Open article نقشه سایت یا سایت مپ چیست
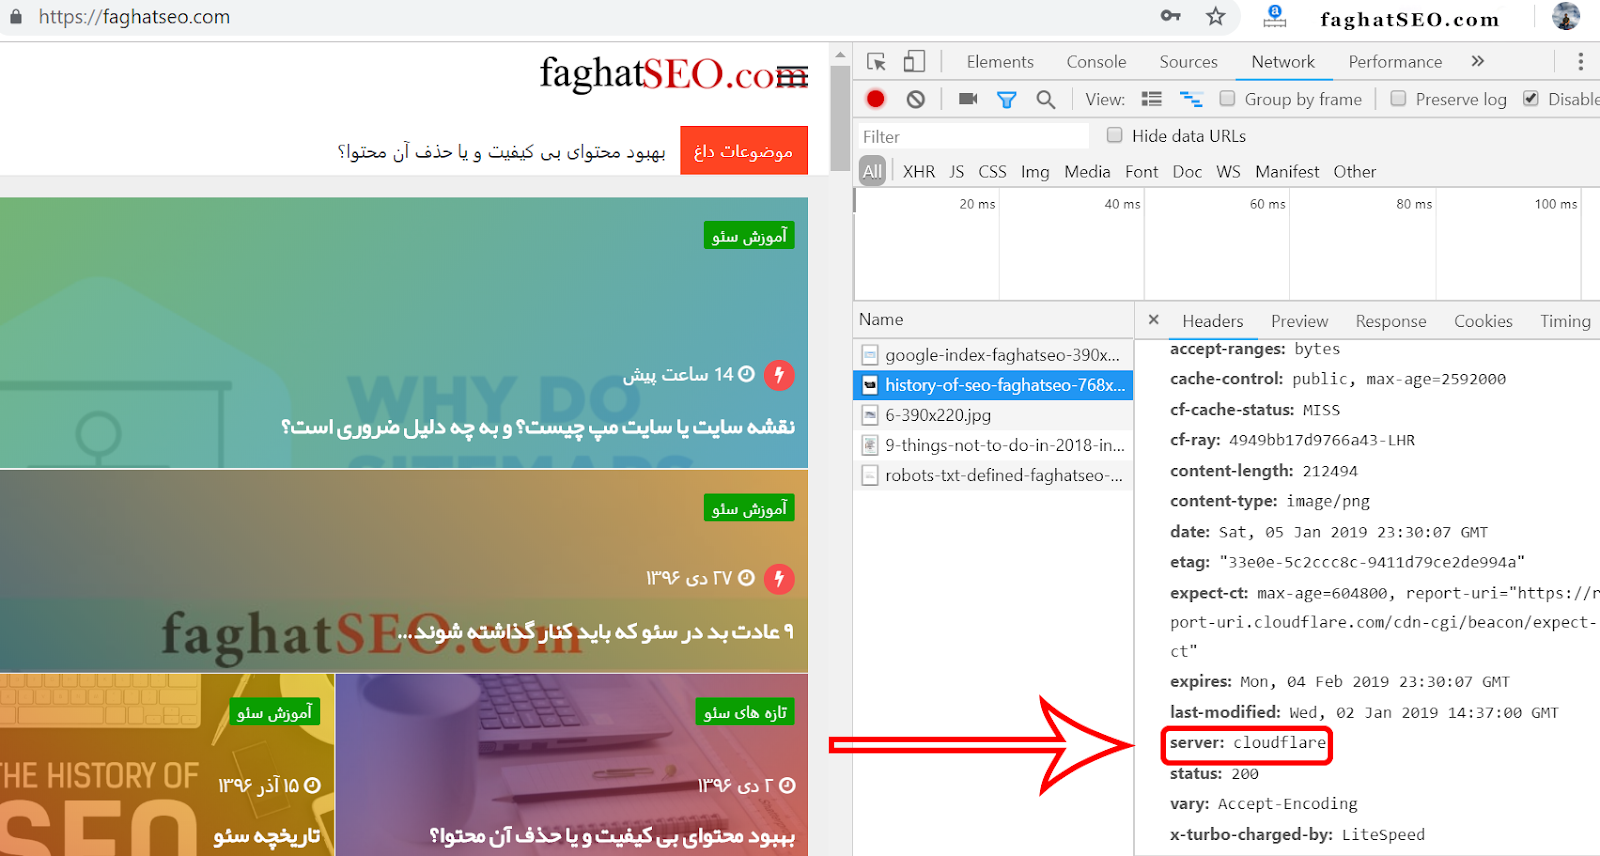 point(537,427)
